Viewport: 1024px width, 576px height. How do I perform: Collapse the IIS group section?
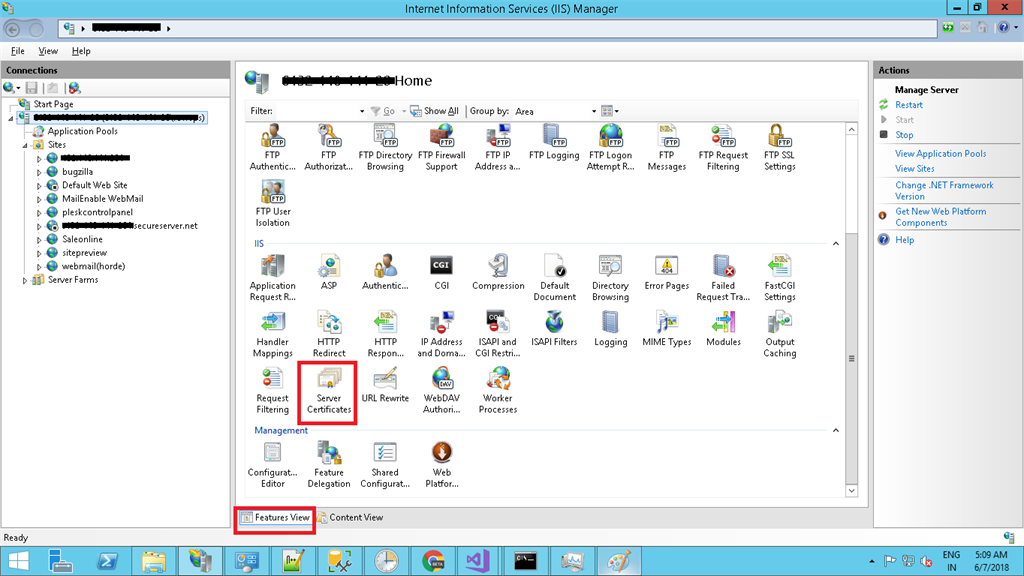[836, 244]
